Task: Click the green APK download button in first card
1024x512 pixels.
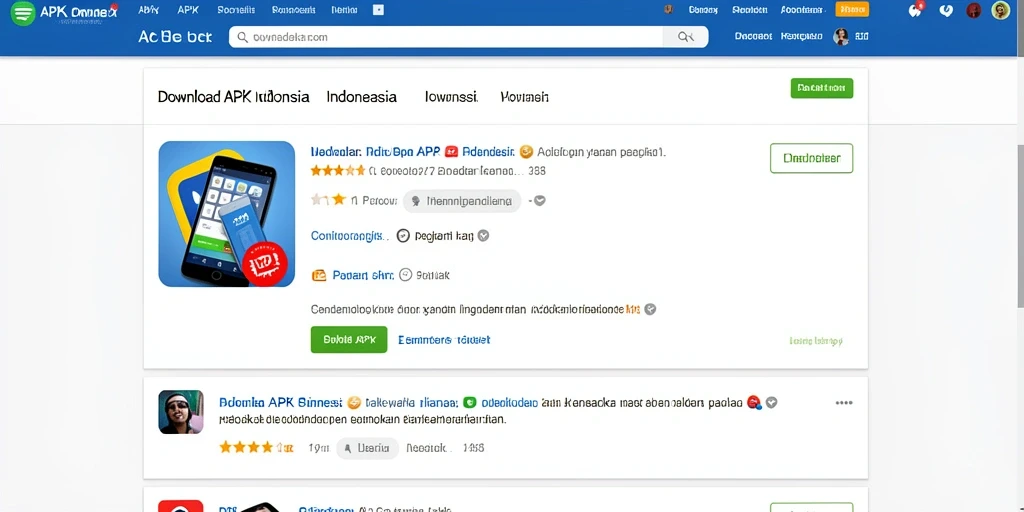Action: [x=349, y=340]
